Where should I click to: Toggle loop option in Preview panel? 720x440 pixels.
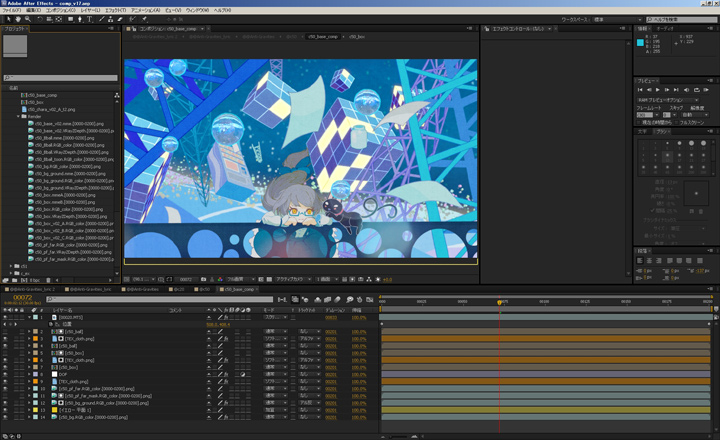point(697,90)
